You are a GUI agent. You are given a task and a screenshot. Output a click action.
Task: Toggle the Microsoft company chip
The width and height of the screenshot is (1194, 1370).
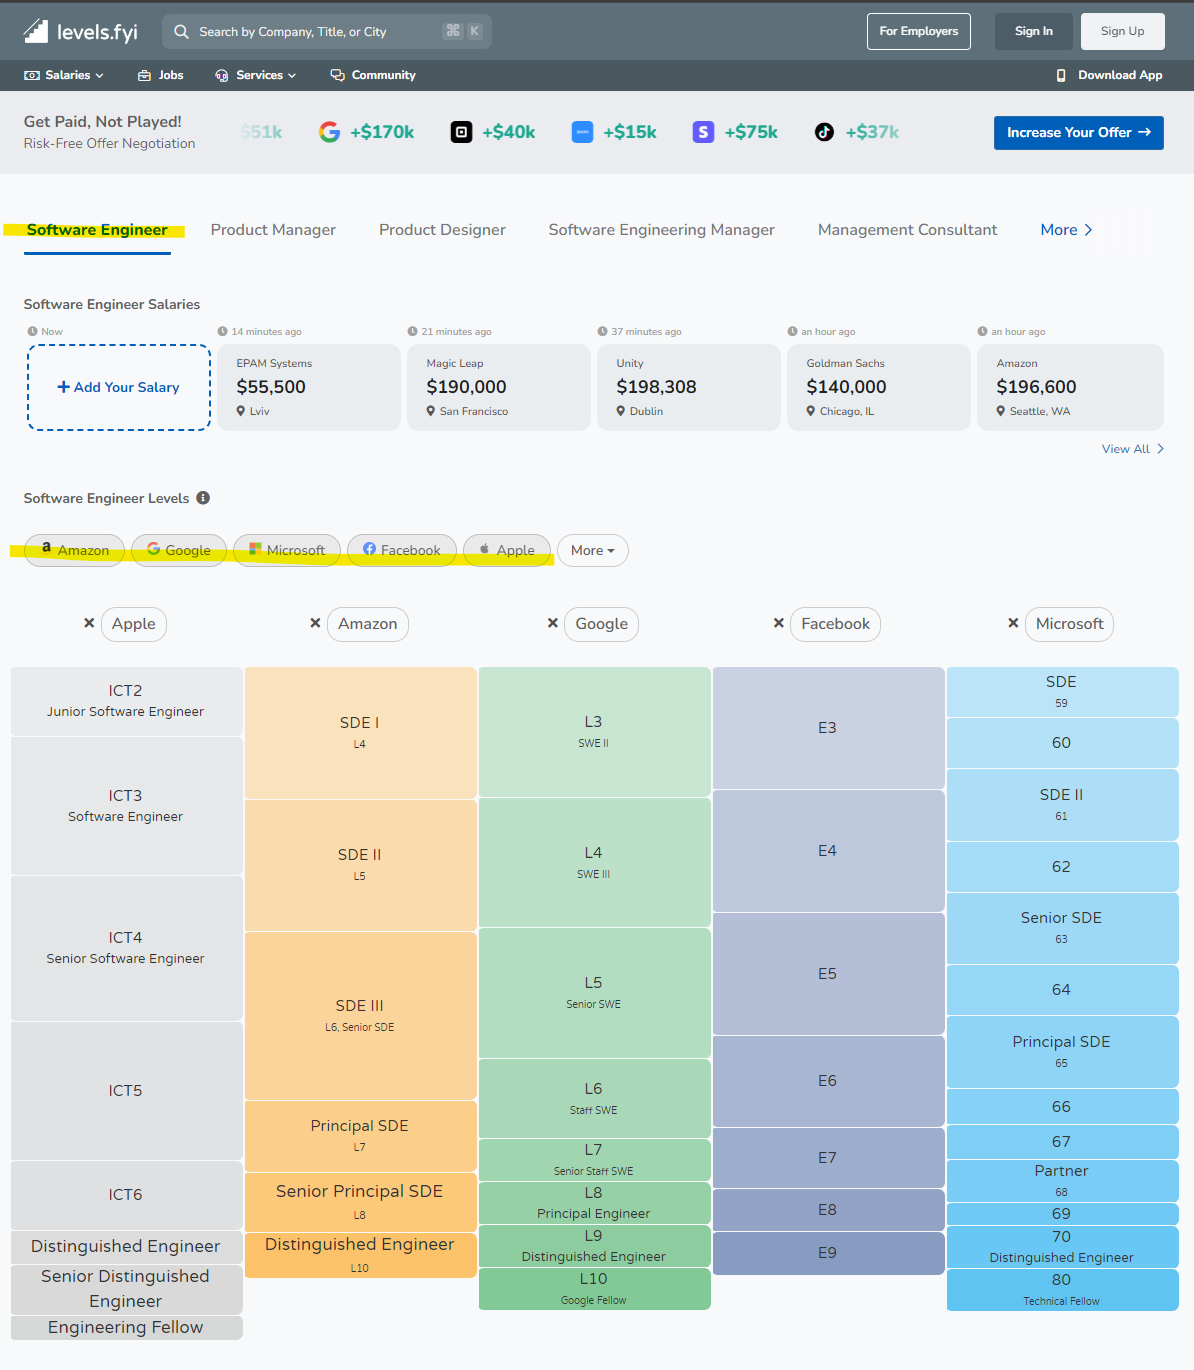(x=287, y=550)
